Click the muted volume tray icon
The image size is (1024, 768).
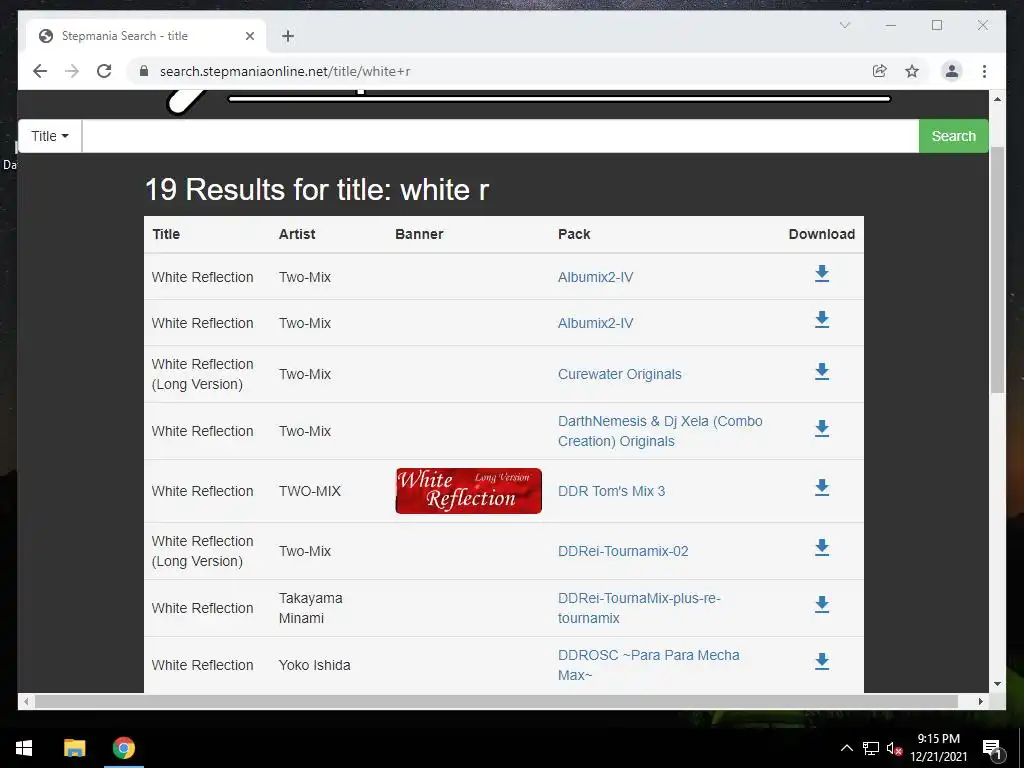894,748
